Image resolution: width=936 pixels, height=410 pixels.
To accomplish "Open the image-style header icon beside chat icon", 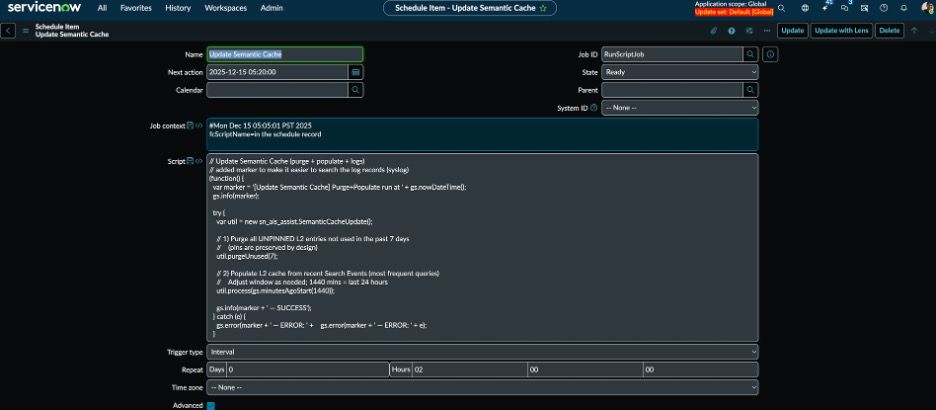I will (x=864, y=8).
